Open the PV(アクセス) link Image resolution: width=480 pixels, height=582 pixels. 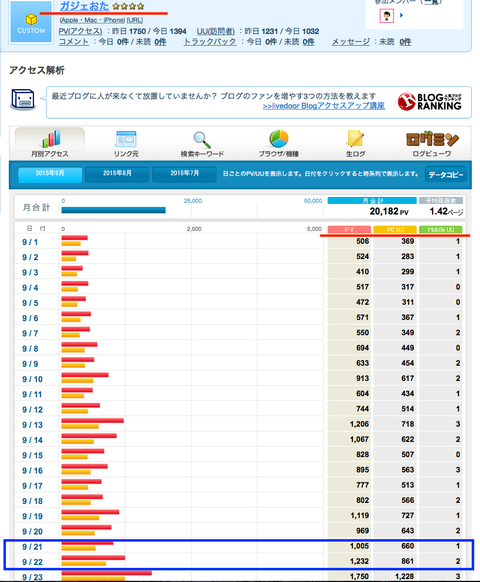(81, 31)
